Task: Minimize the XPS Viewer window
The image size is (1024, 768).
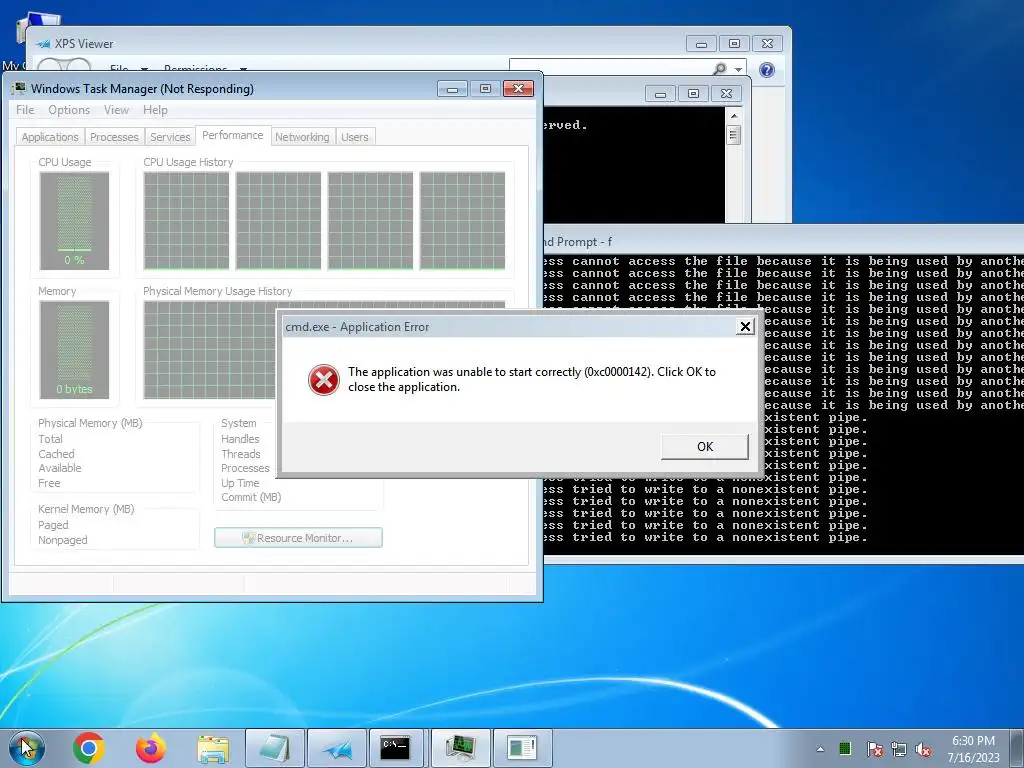Action: [x=701, y=44]
